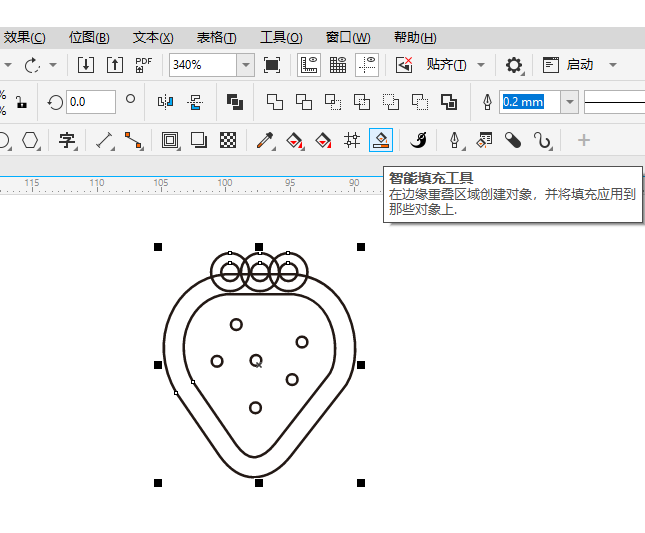Image resolution: width=645 pixels, height=533 pixels.
Task: Click the 340% zoom level field
Action: click(203, 65)
